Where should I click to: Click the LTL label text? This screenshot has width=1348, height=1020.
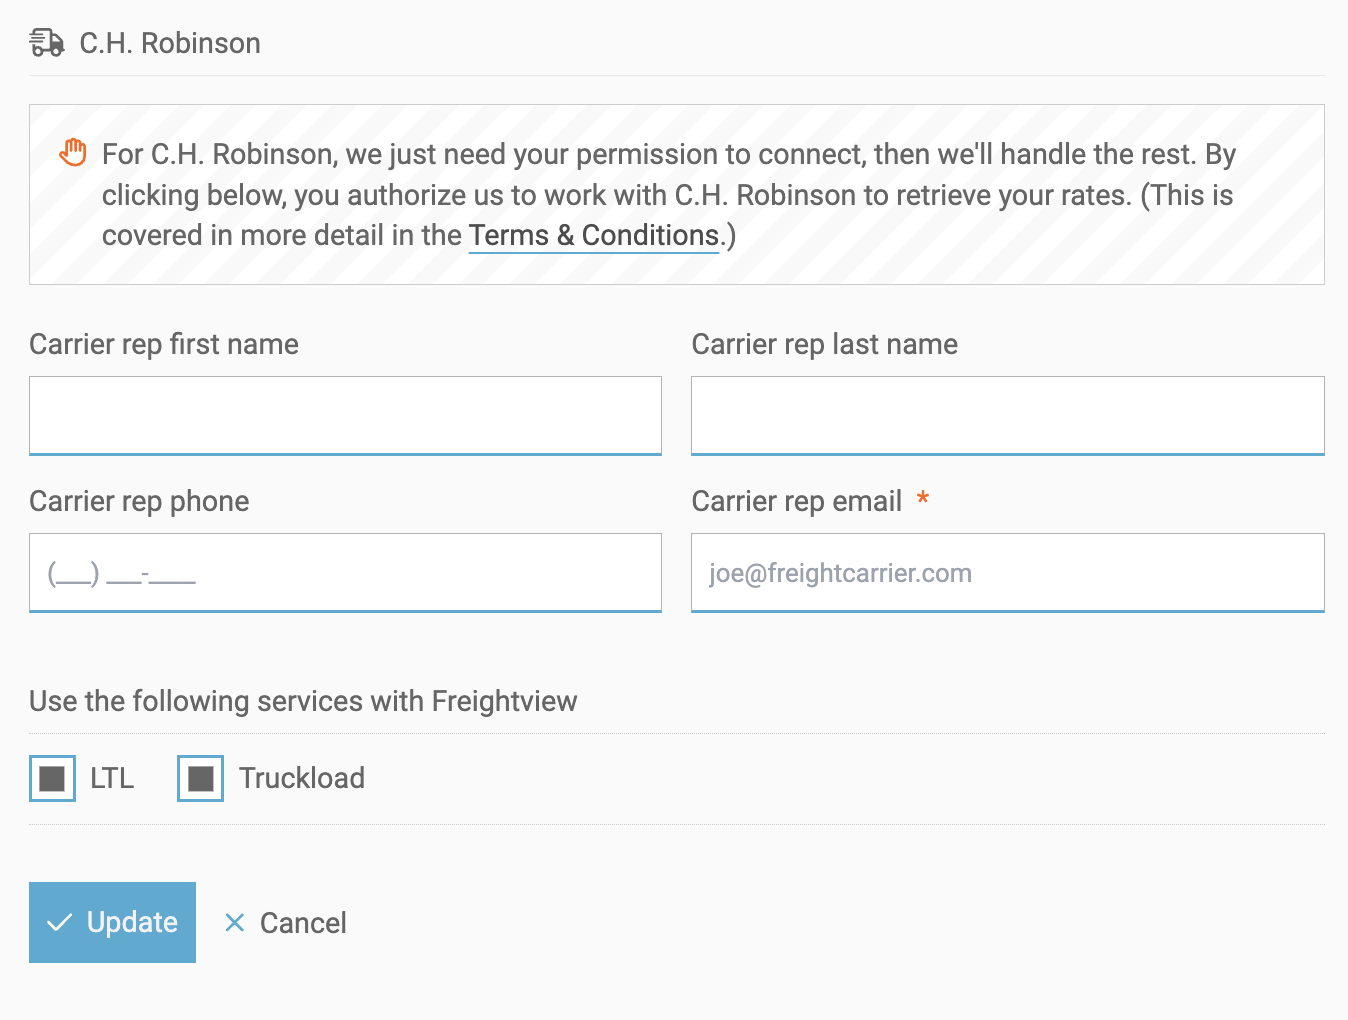112,778
